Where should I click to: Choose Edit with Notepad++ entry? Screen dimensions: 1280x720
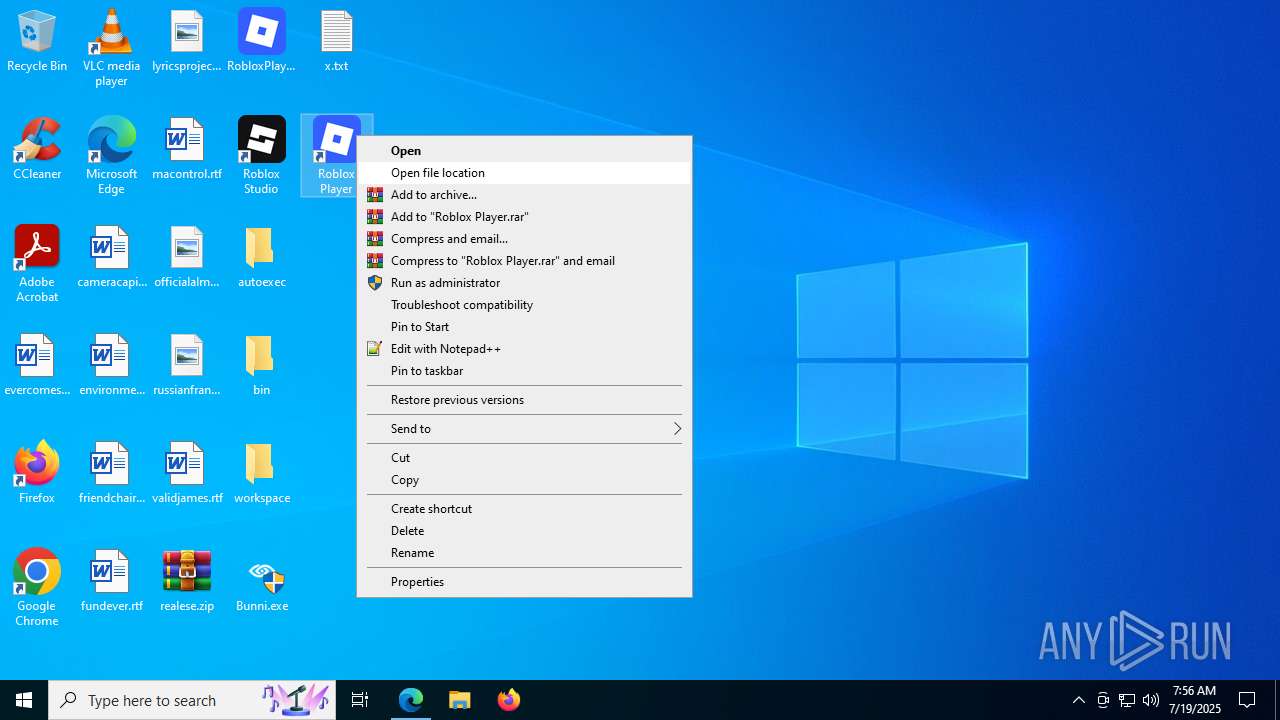tap(524, 349)
